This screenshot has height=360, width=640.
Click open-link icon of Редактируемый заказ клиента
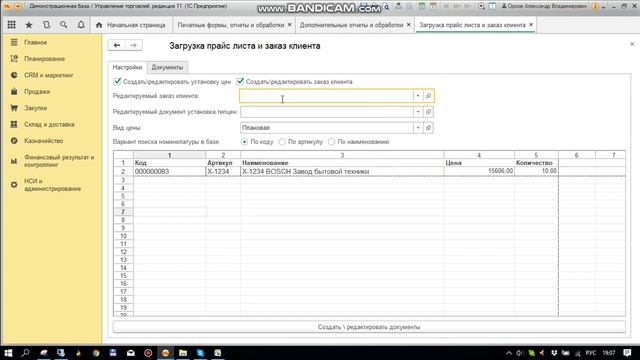(428, 96)
